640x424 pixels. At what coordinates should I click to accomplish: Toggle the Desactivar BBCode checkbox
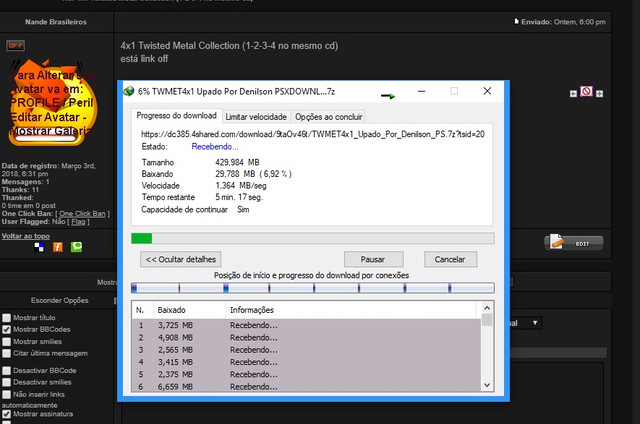[x=7, y=371]
